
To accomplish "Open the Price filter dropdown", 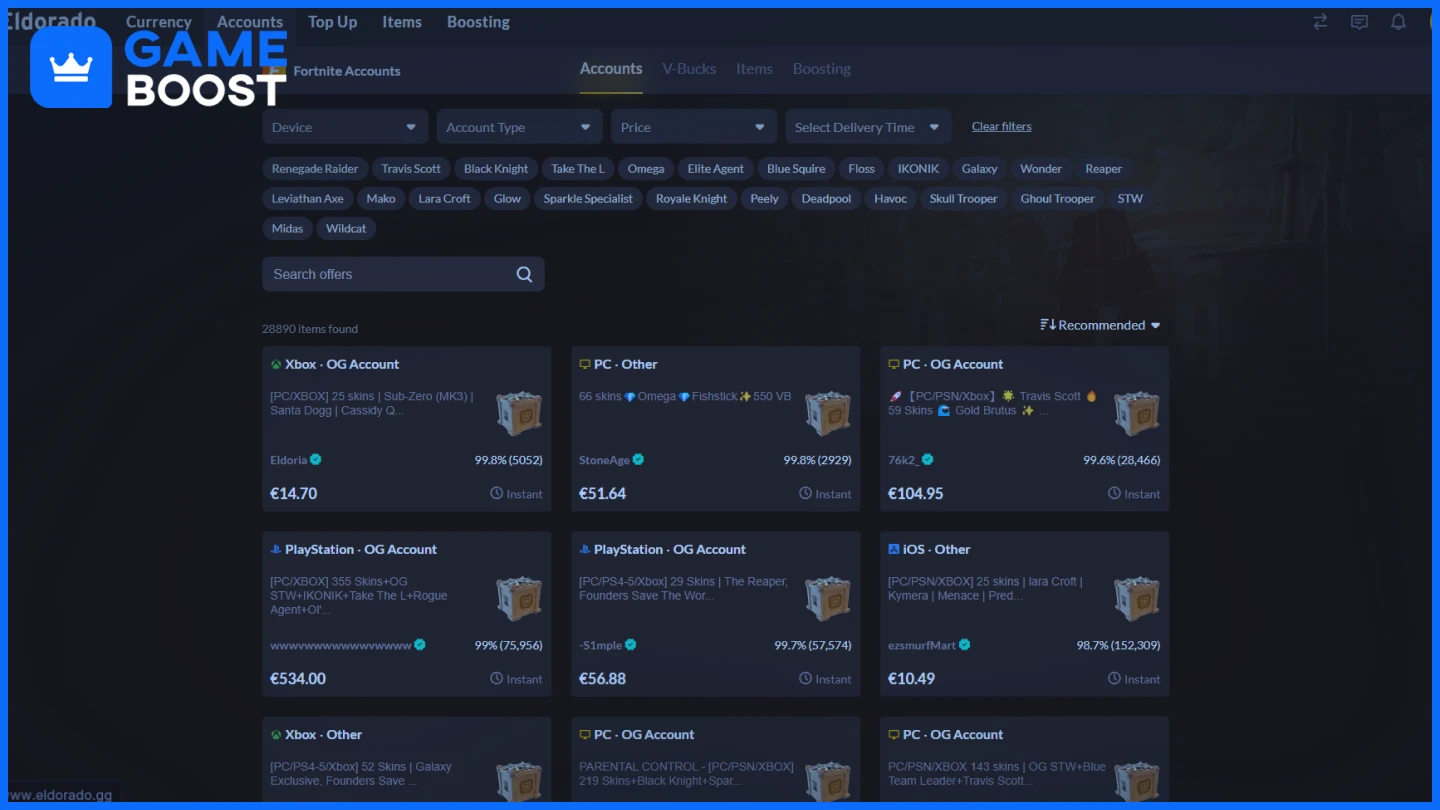I will (x=693, y=127).
